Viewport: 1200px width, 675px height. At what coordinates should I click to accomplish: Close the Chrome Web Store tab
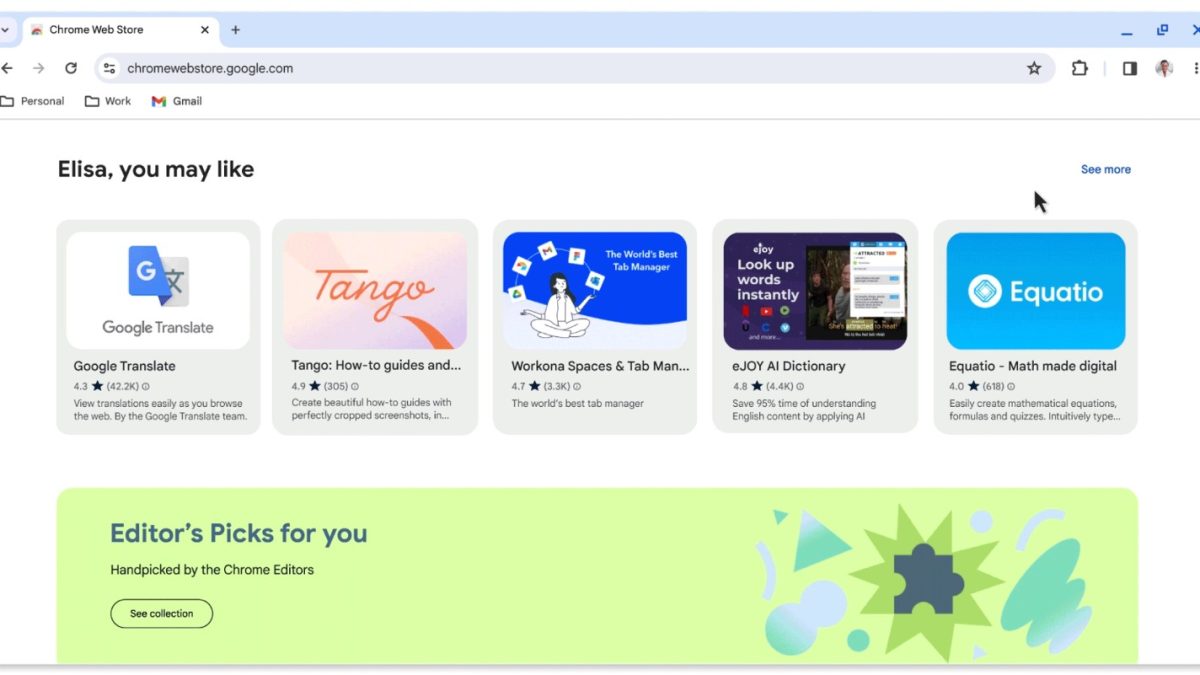point(205,30)
